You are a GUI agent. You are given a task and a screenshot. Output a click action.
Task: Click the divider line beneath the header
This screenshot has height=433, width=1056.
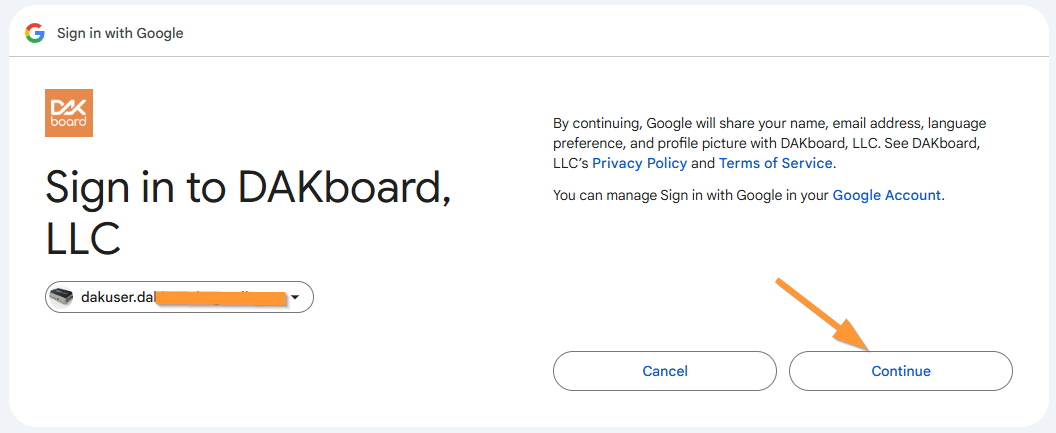528,57
